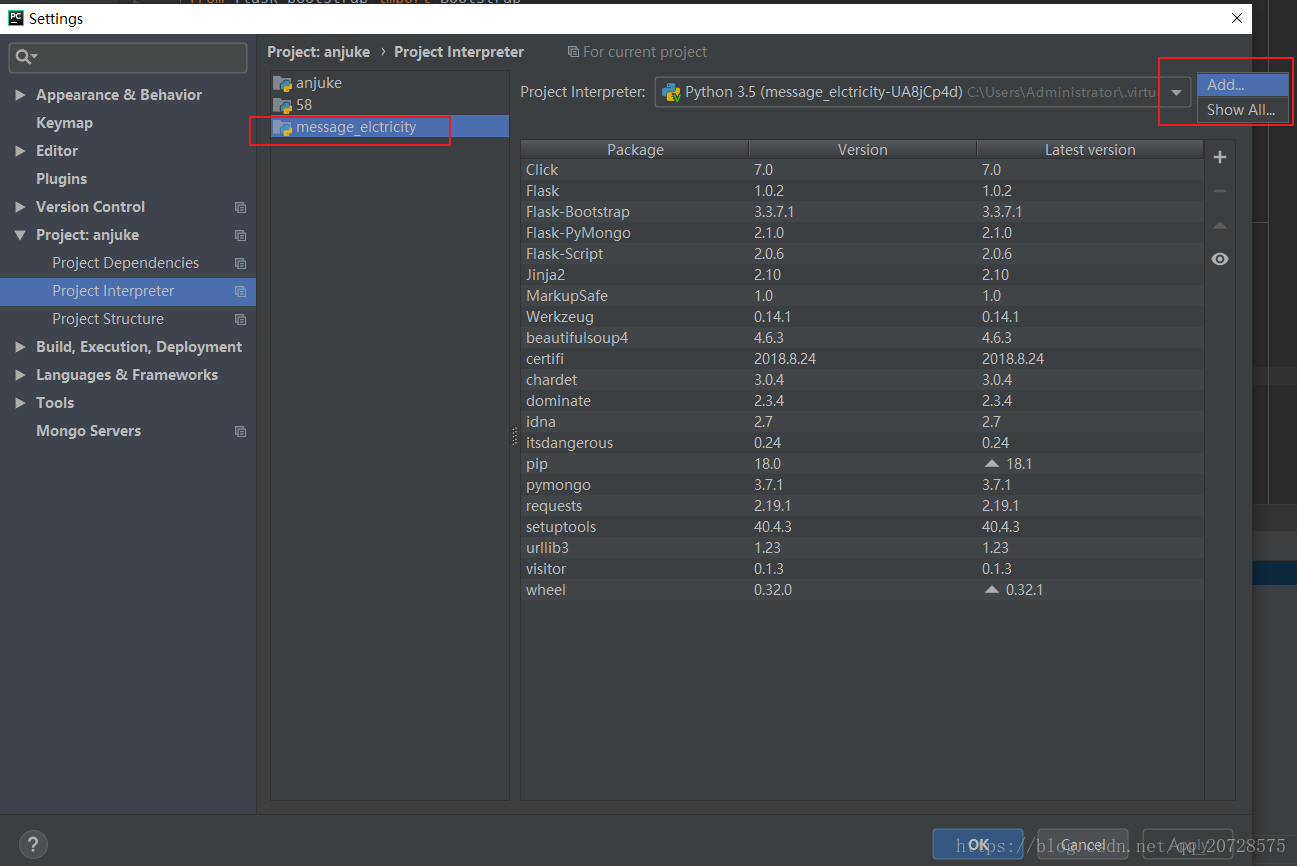Click inside the settings search field
Screen dimensions: 1297x866
point(130,58)
